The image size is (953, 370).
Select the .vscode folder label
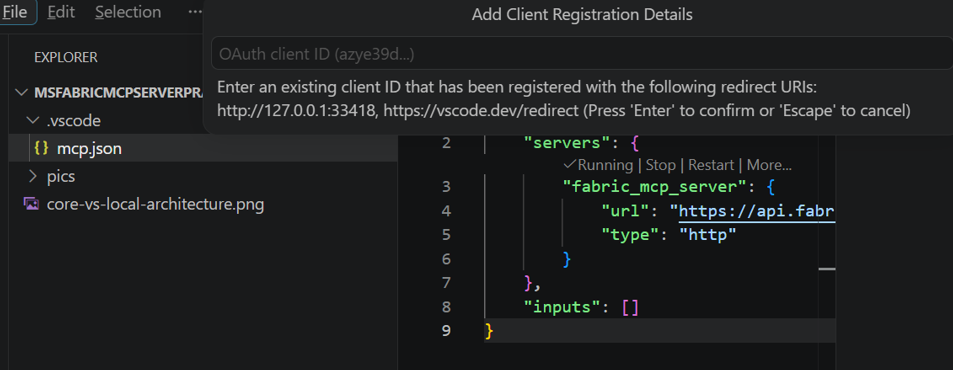(x=74, y=121)
